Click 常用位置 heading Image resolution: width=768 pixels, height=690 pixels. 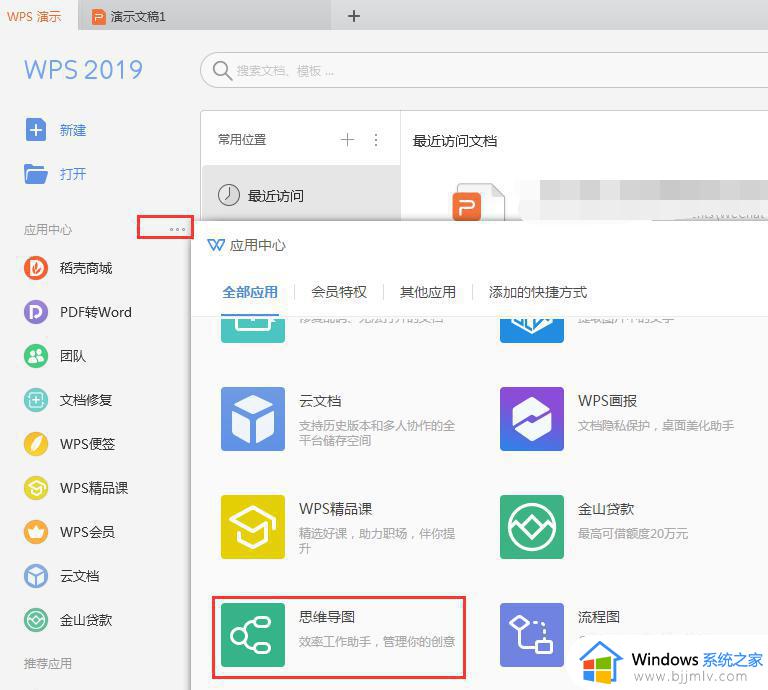pyautogui.click(x=242, y=140)
